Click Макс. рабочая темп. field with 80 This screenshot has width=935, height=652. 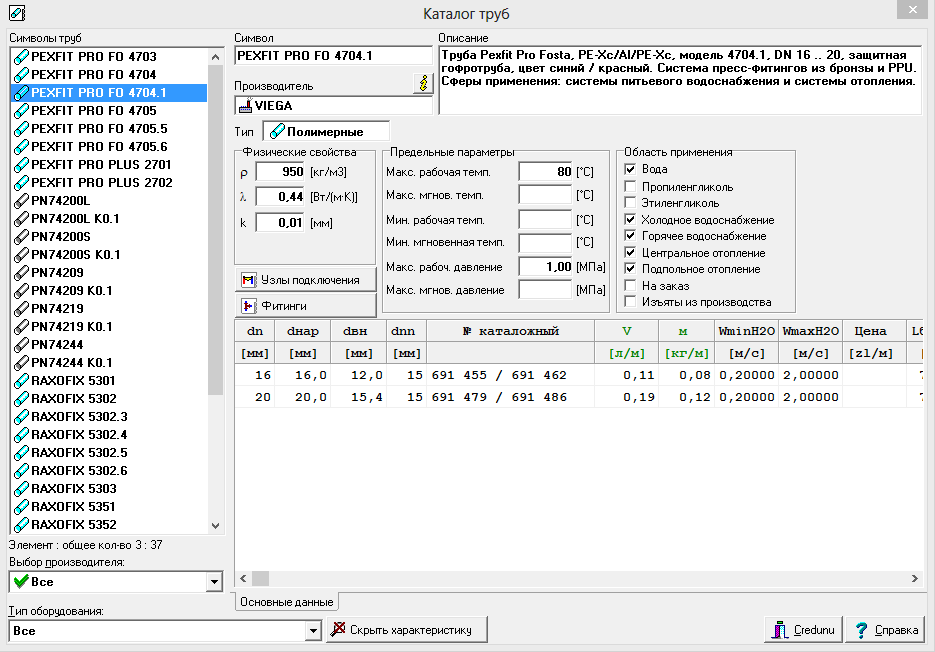[546, 172]
